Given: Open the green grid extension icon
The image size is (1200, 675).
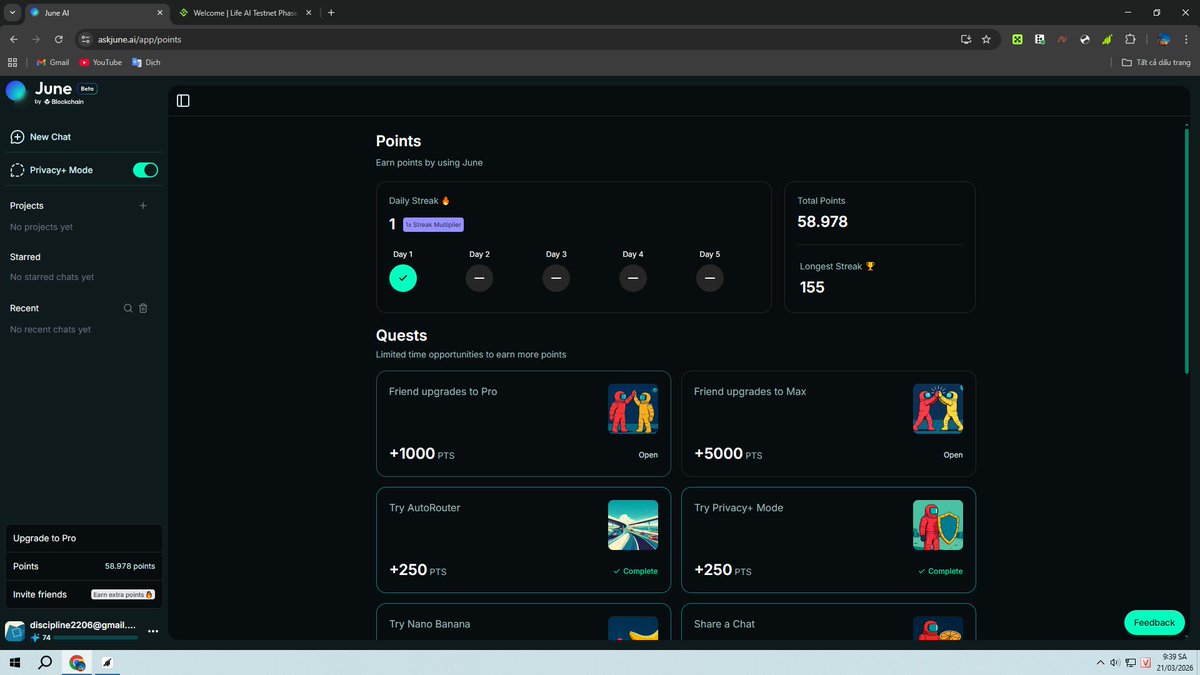Looking at the screenshot, I should point(1017,39).
